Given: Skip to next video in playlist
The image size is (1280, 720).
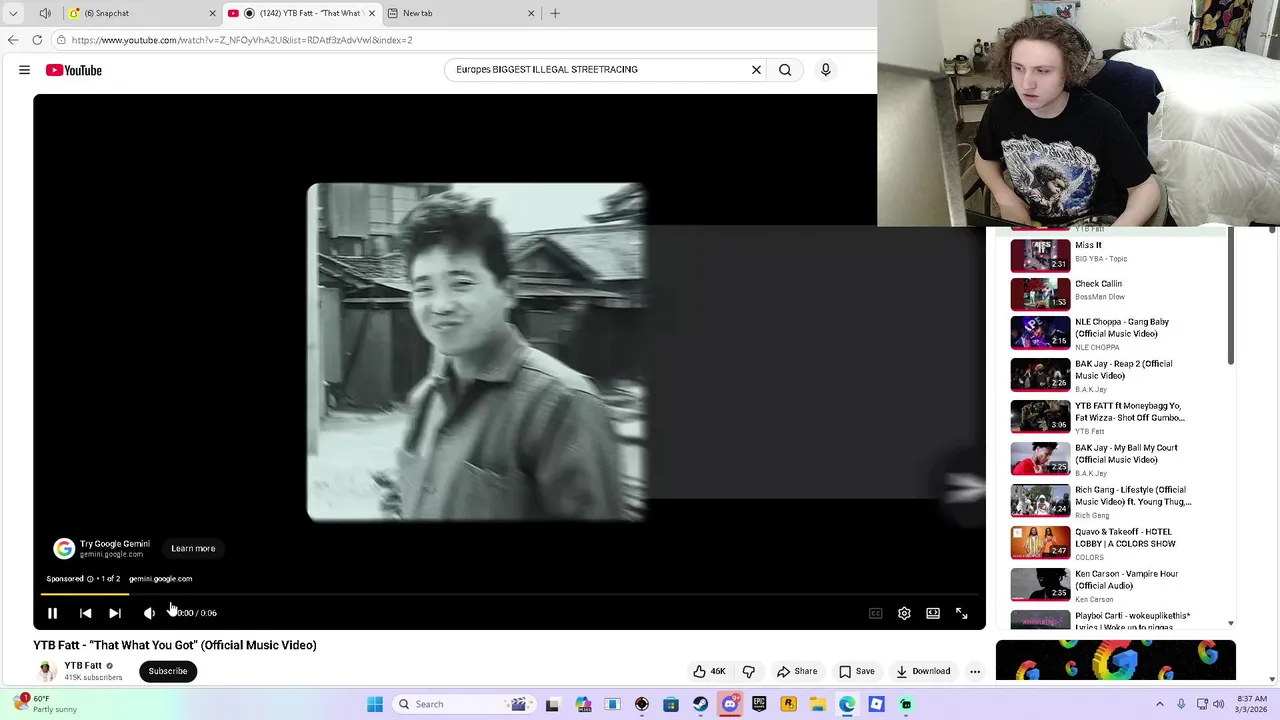Looking at the screenshot, I should tap(115, 613).
